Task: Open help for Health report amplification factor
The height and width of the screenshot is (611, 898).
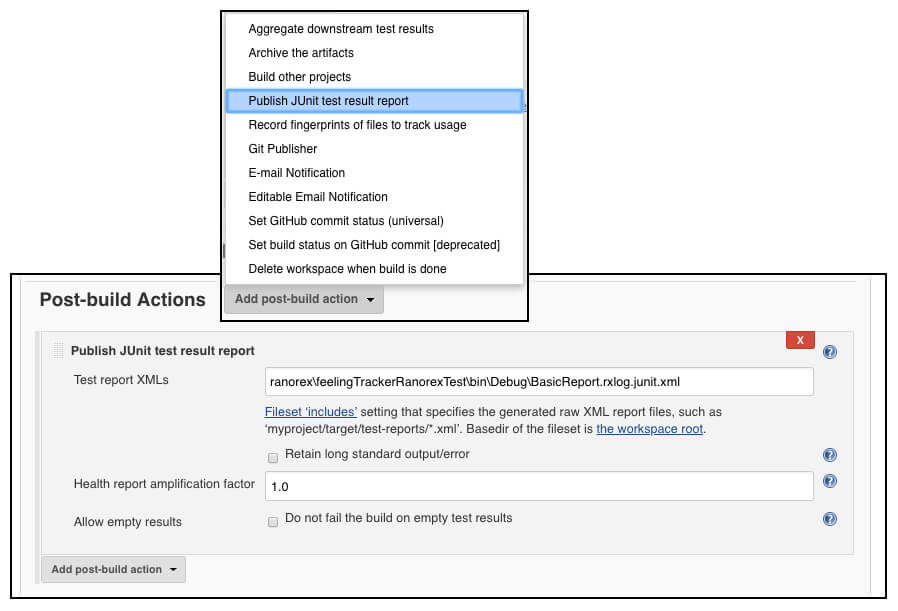Action: point(829,481)
